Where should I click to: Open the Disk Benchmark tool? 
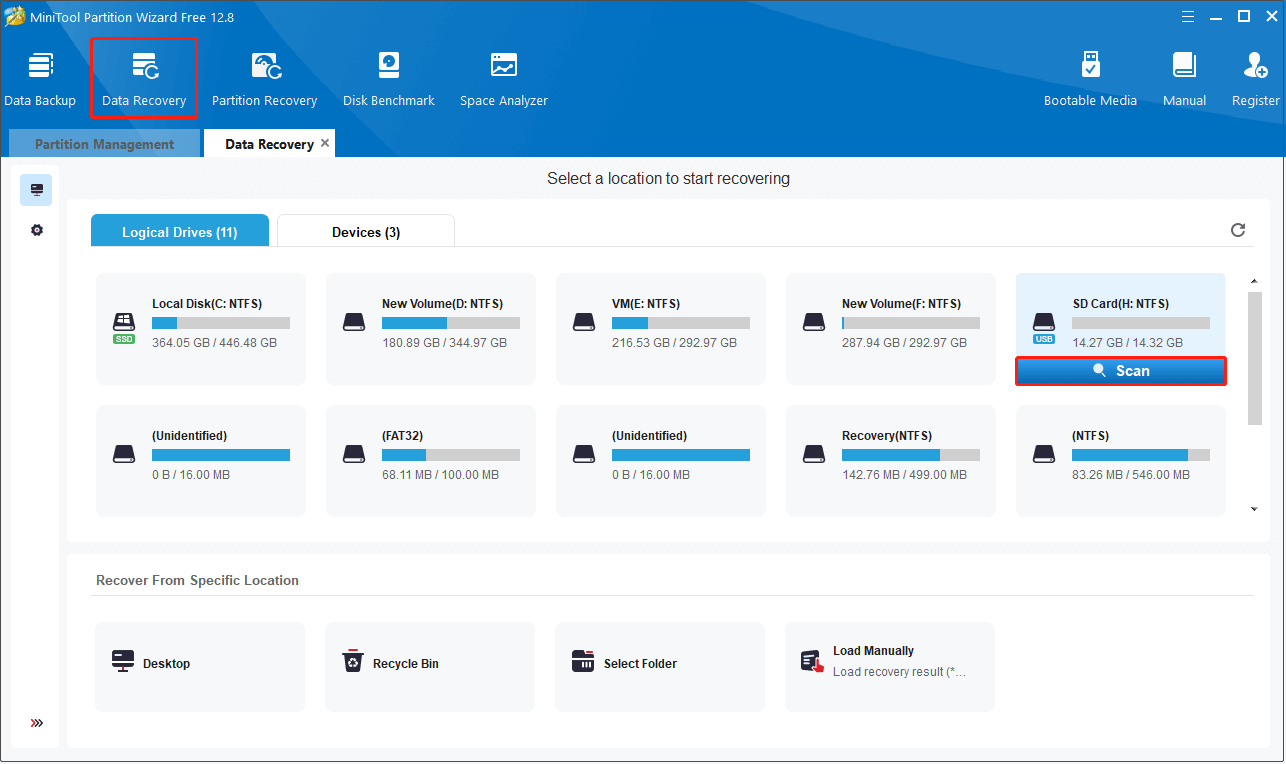(x=389, y=78)
